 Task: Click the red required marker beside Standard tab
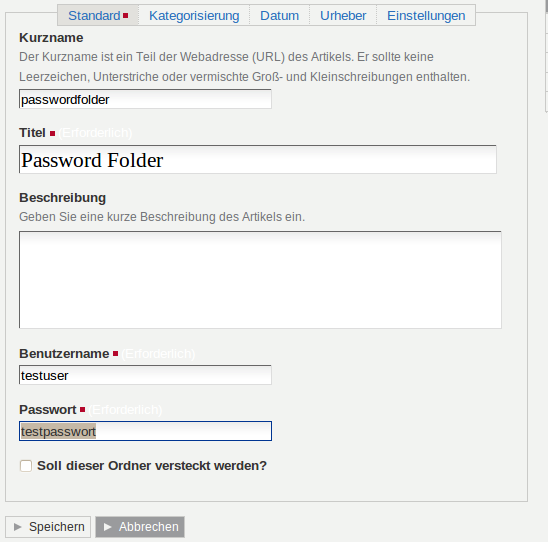coord(125,15)
